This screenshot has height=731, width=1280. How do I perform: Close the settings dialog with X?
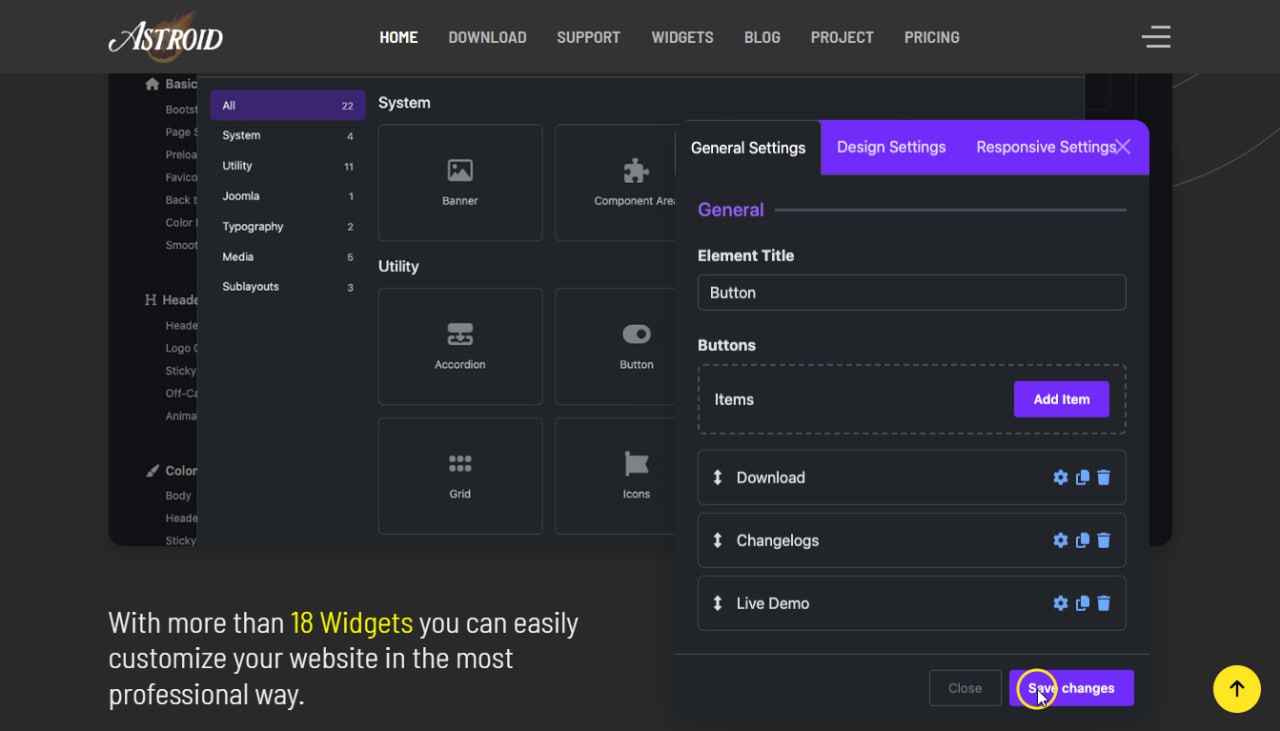click(x=1123, y=147)
